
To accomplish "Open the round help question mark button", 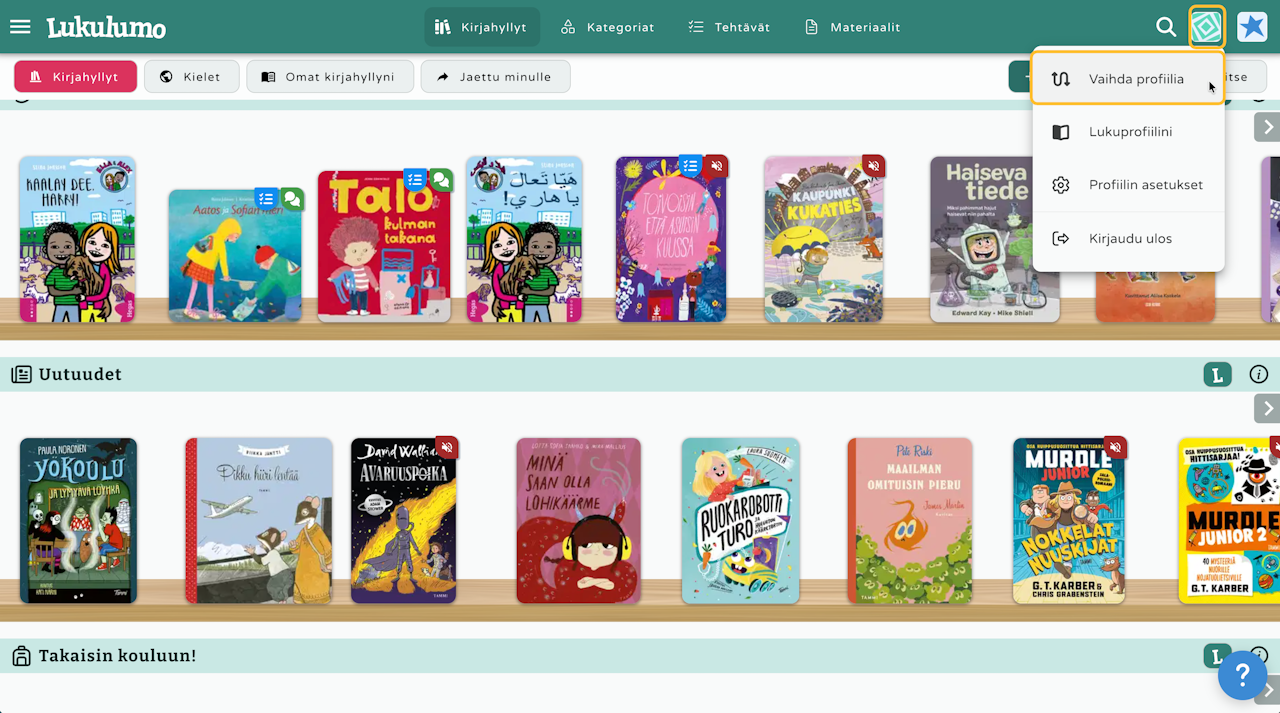I will 1243,675.
